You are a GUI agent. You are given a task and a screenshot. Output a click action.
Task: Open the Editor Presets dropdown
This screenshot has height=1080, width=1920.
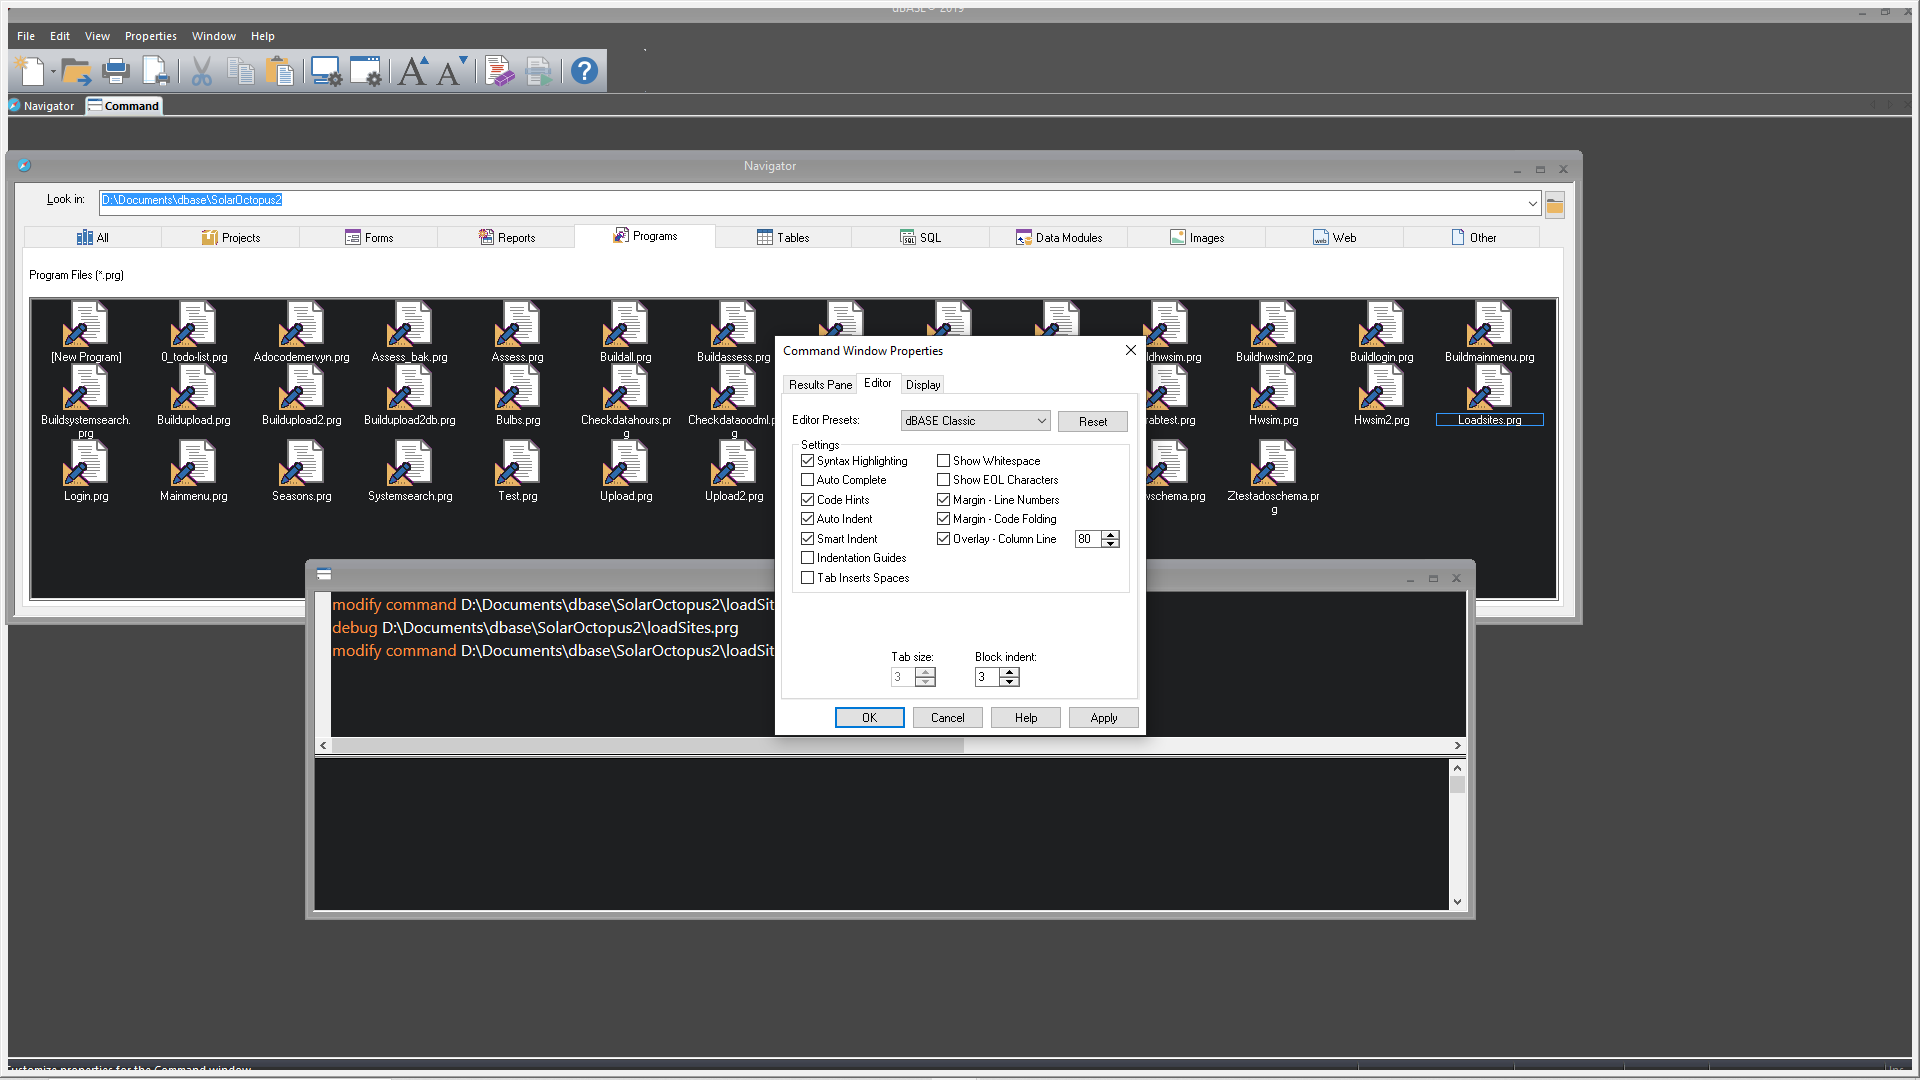click(1041, 421)
